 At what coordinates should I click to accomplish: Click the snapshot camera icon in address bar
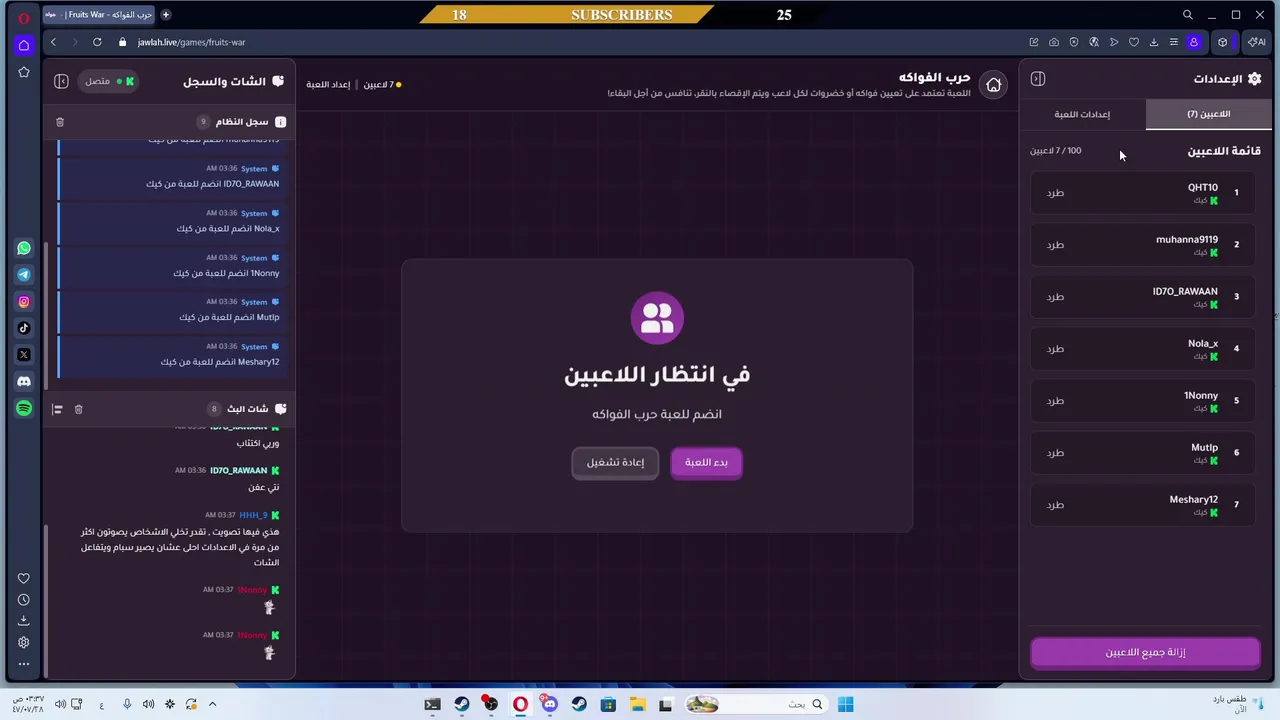pos(1054,42)
